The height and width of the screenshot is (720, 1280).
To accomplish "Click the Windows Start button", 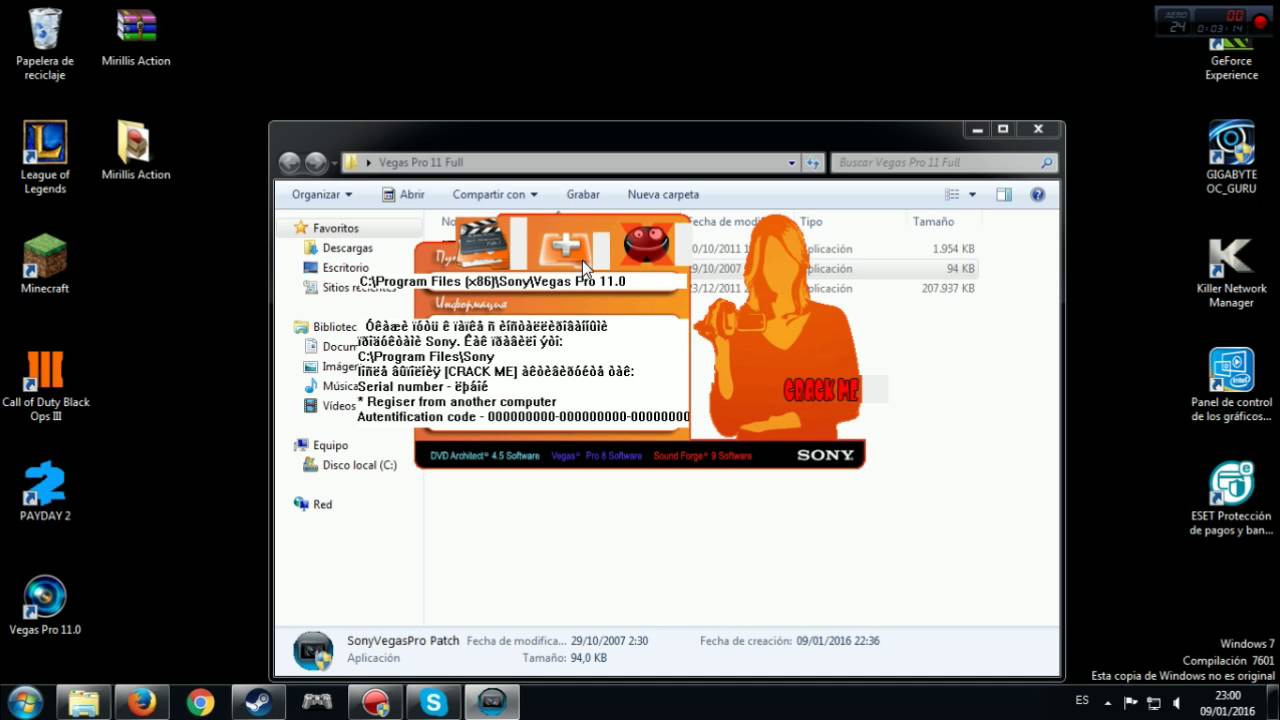I will click(x=25, y=702).
